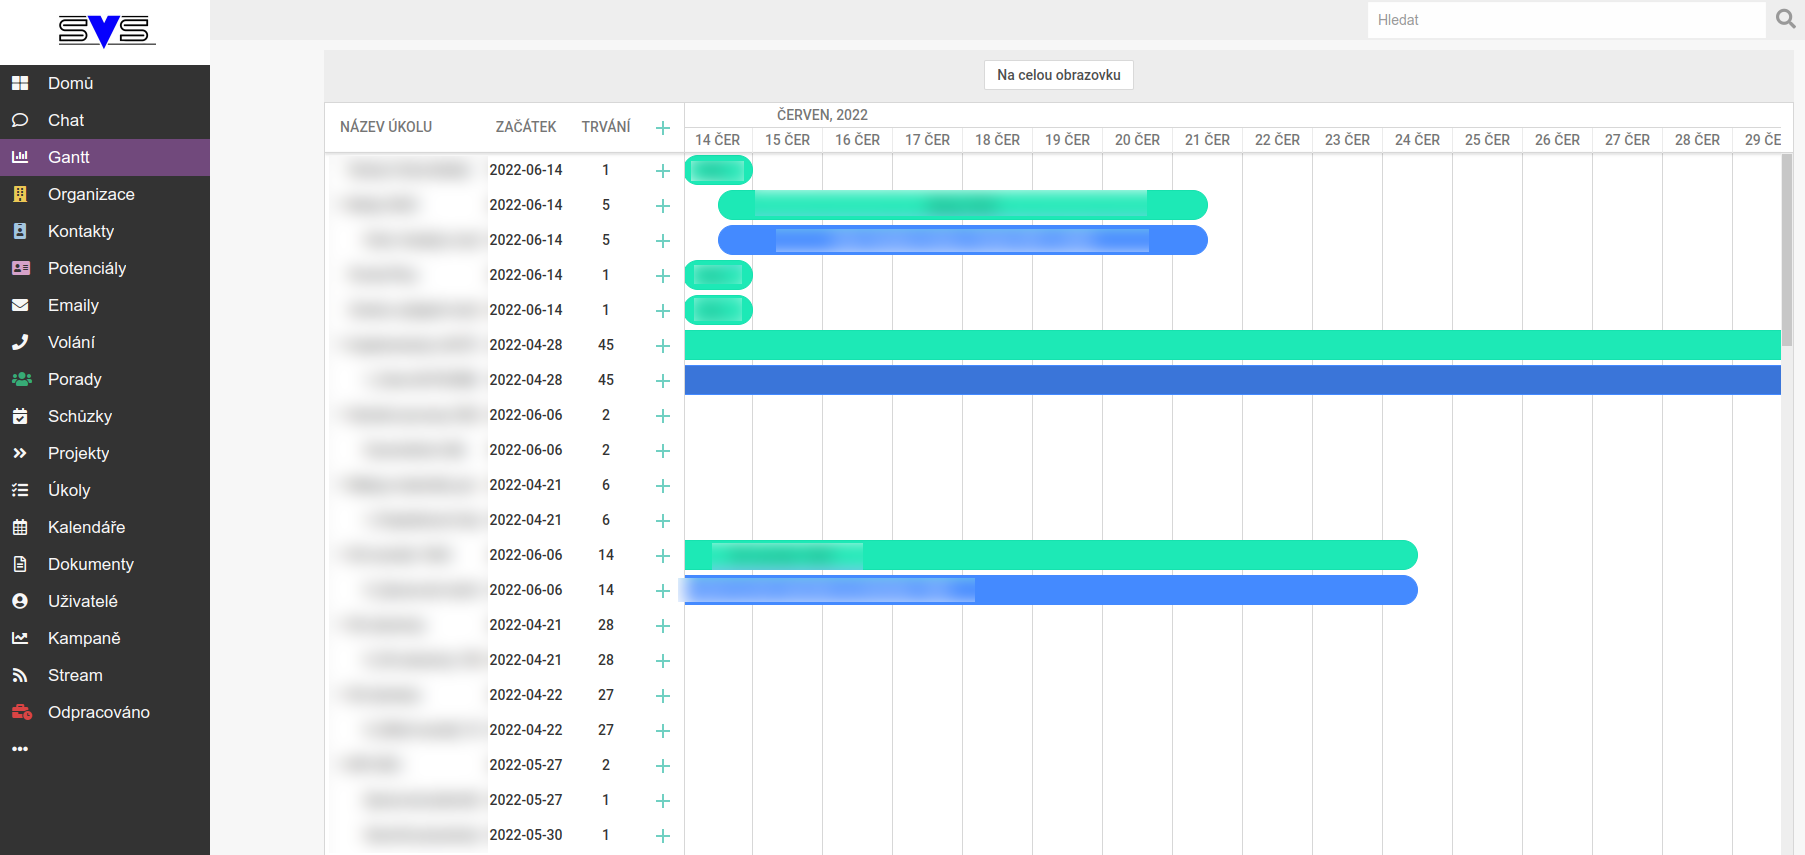
Task: Click the Gantt chart vertical scrollbar
Action: [x=1786, y=250]
